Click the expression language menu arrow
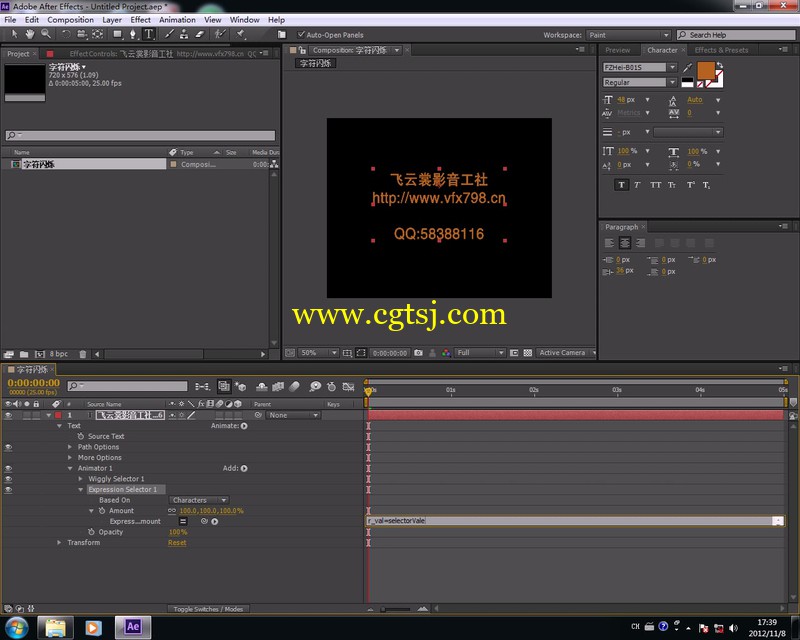The width and height of the screenshot is (800, 640). click(x=215, y=521)
